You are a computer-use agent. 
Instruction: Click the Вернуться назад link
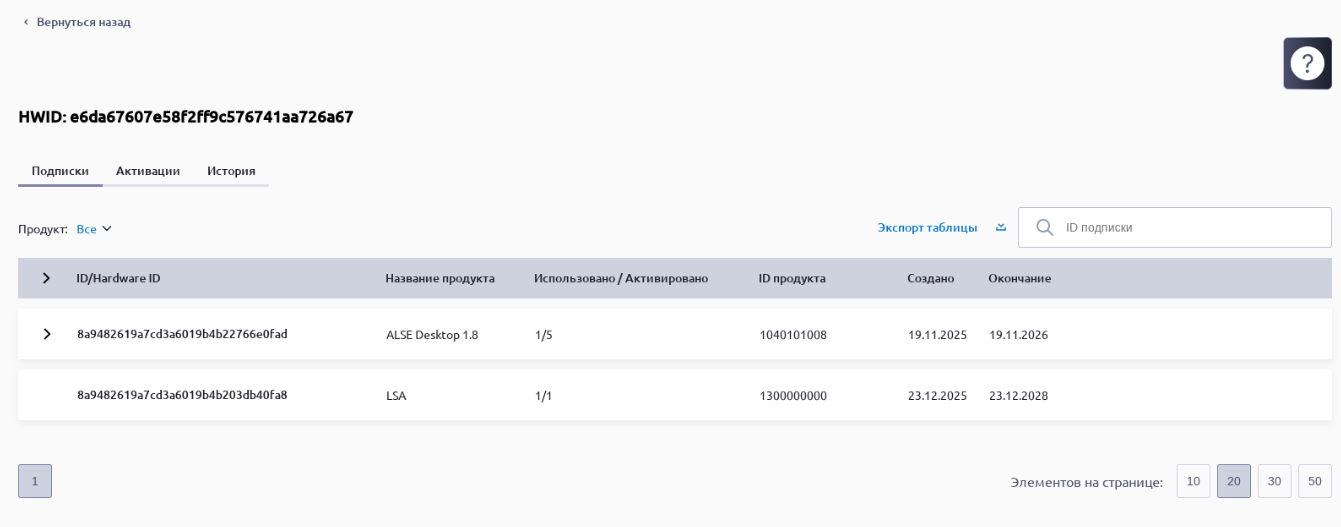tap(83, 22)
